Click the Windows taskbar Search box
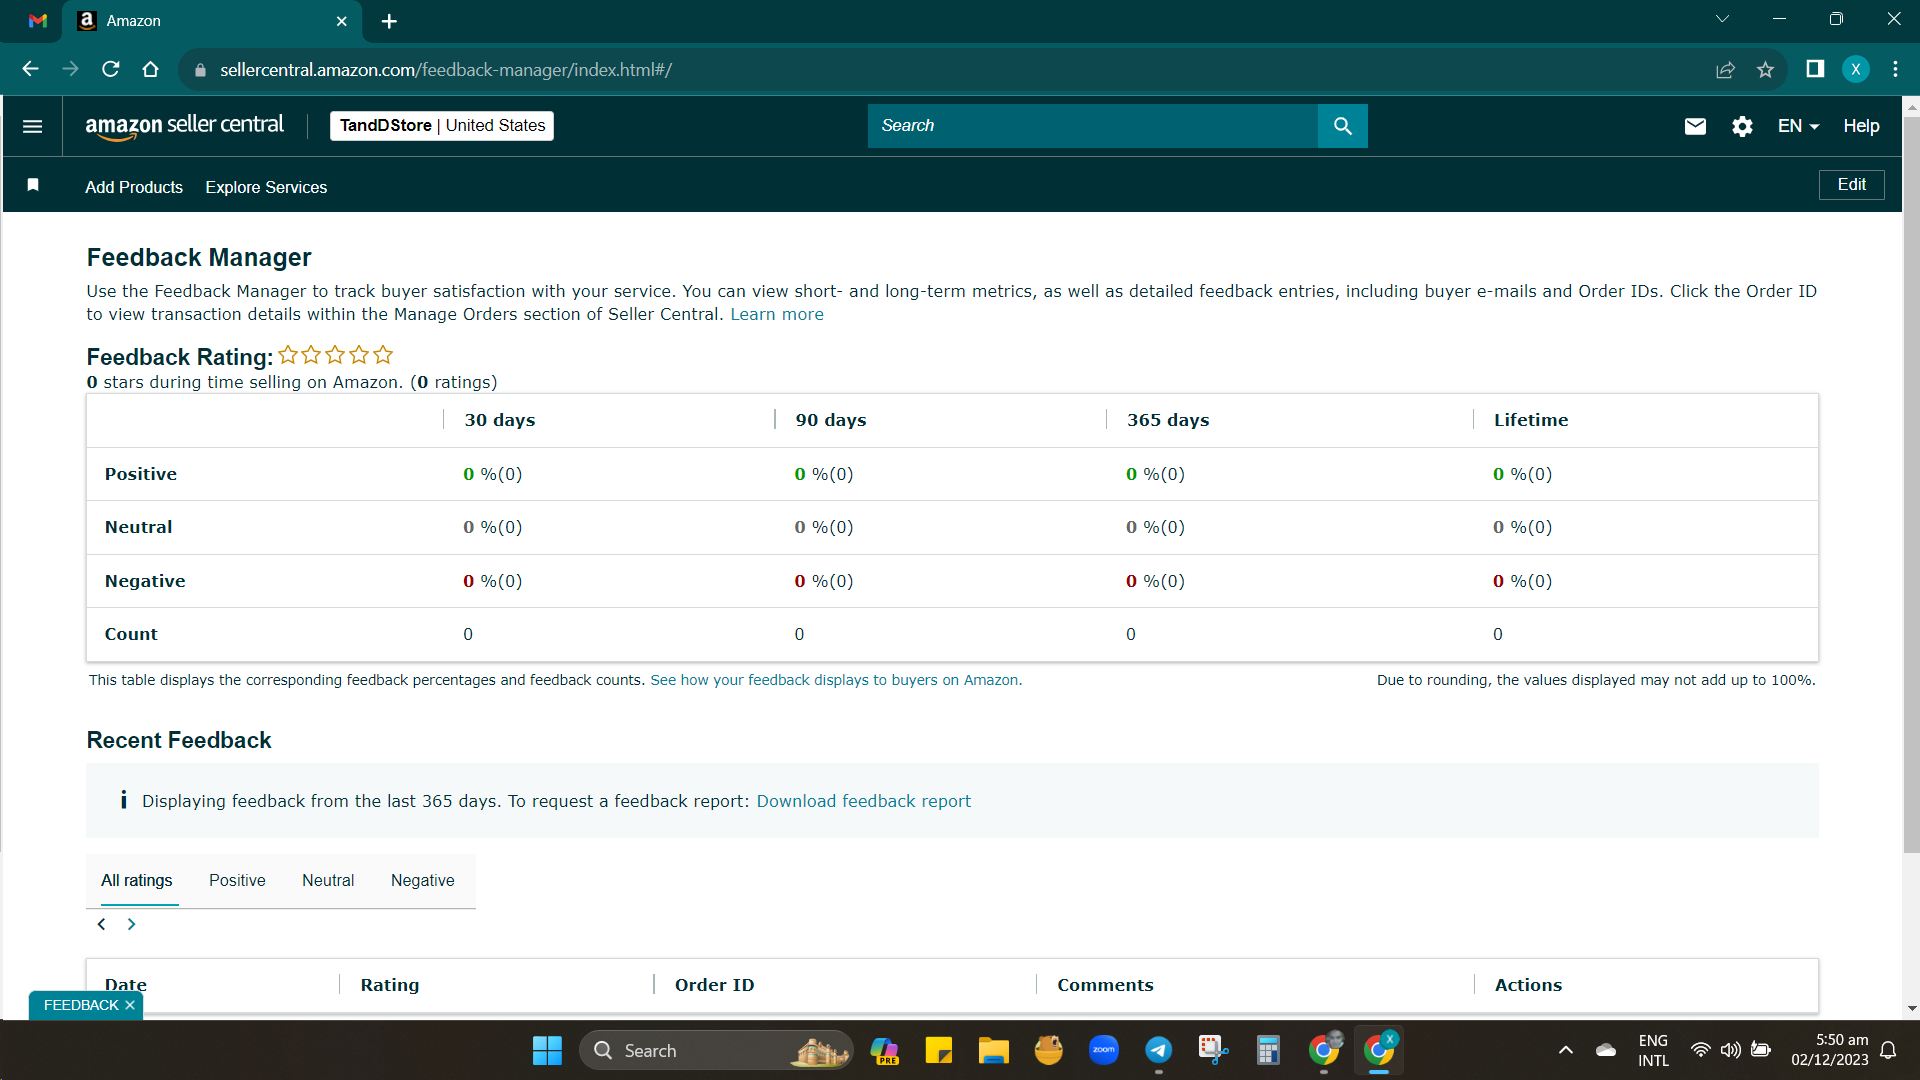Viewport: 1920px width, 1080px height. (715, 1050)
